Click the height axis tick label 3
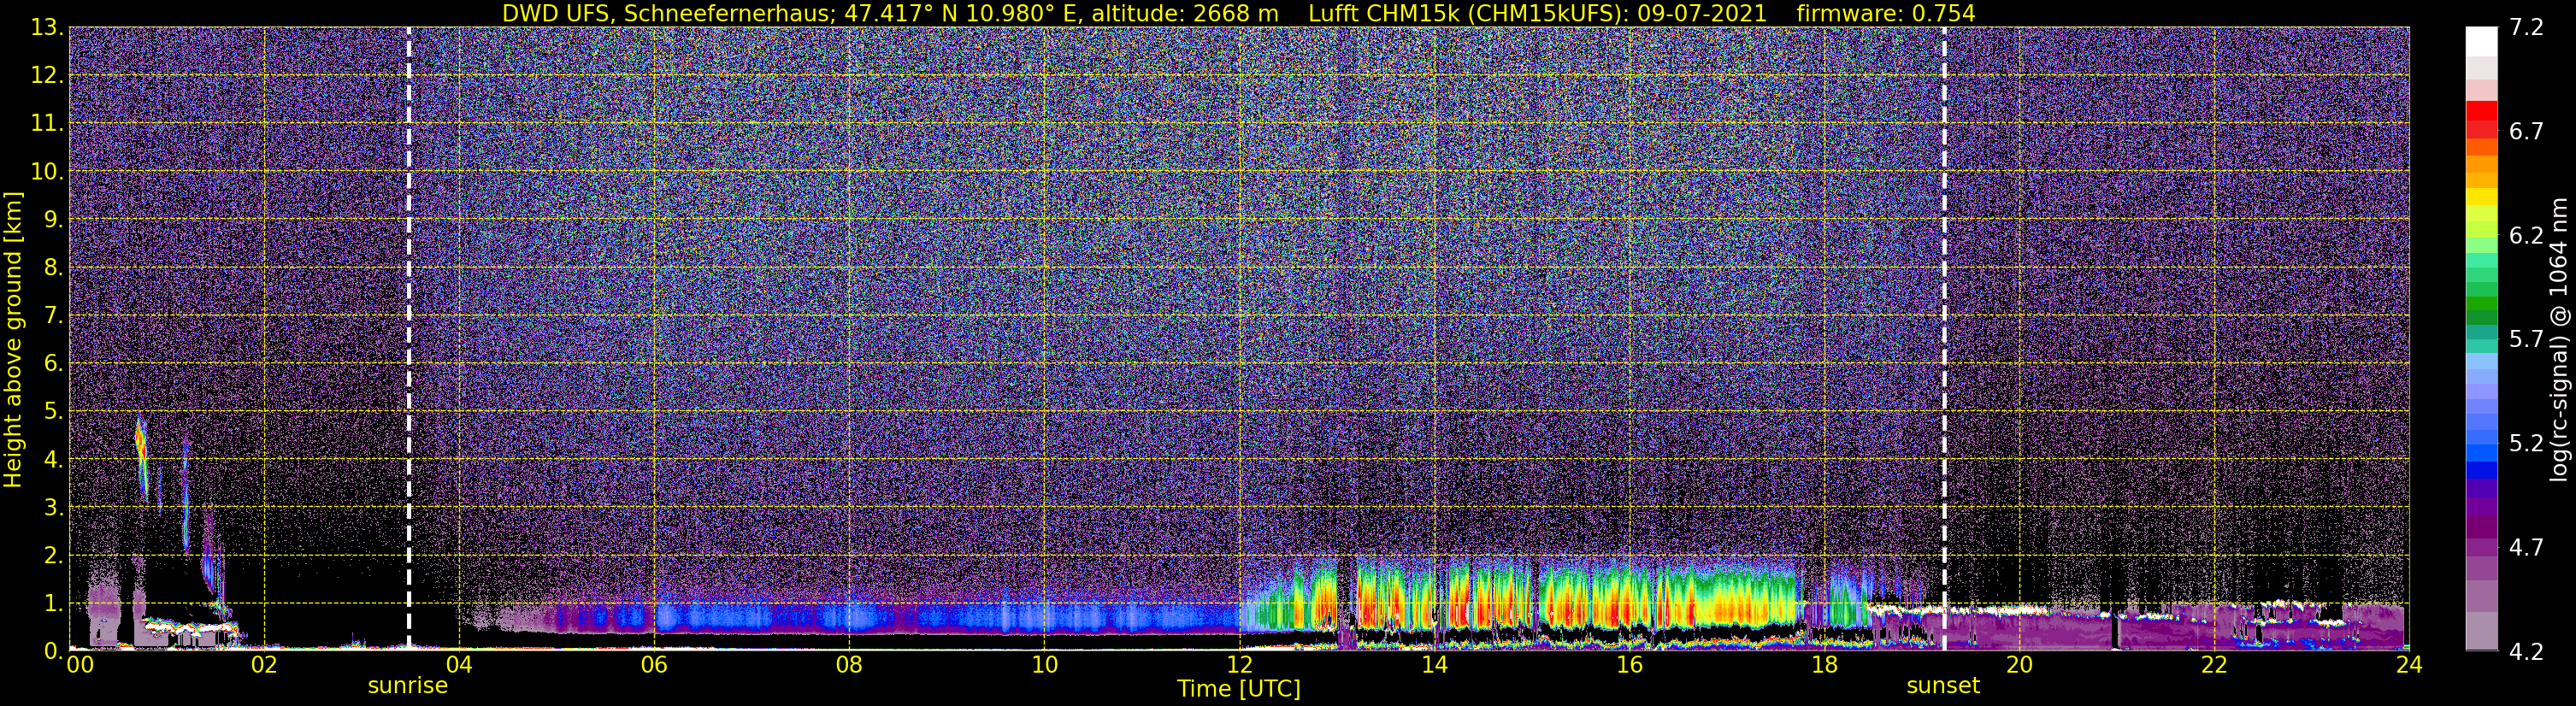Image resolution: width=2576 pixels, height=706 pixels. point(53,508)
